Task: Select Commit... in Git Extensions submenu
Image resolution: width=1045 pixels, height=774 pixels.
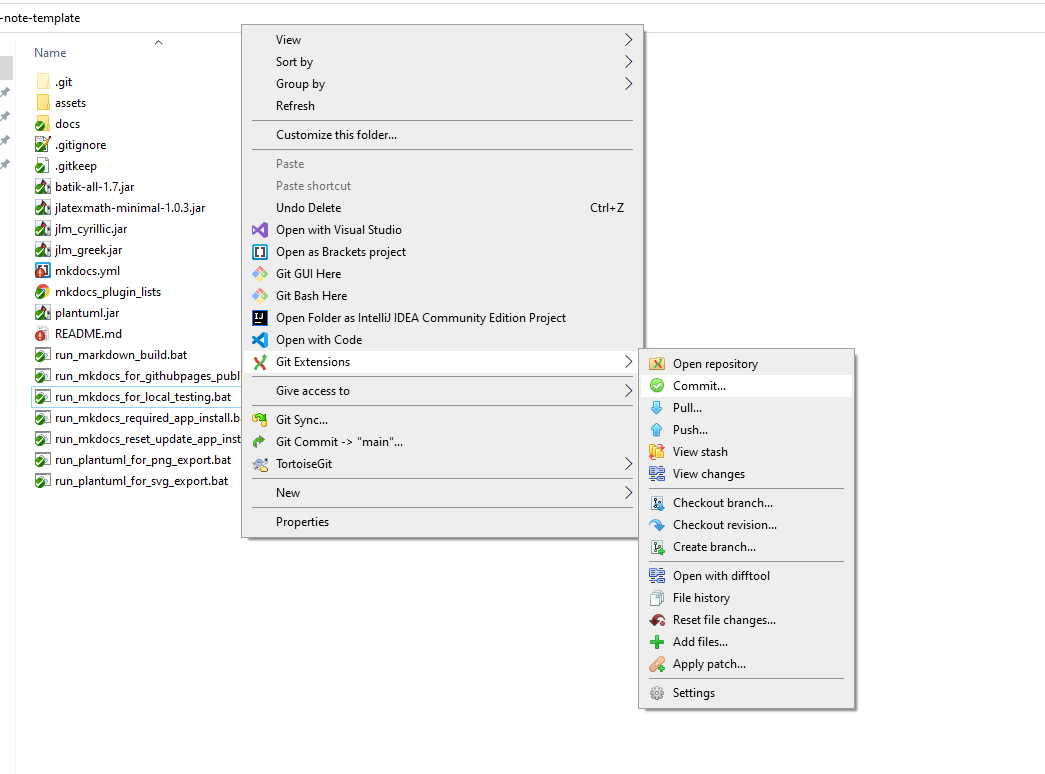Action: pos(746,385)
